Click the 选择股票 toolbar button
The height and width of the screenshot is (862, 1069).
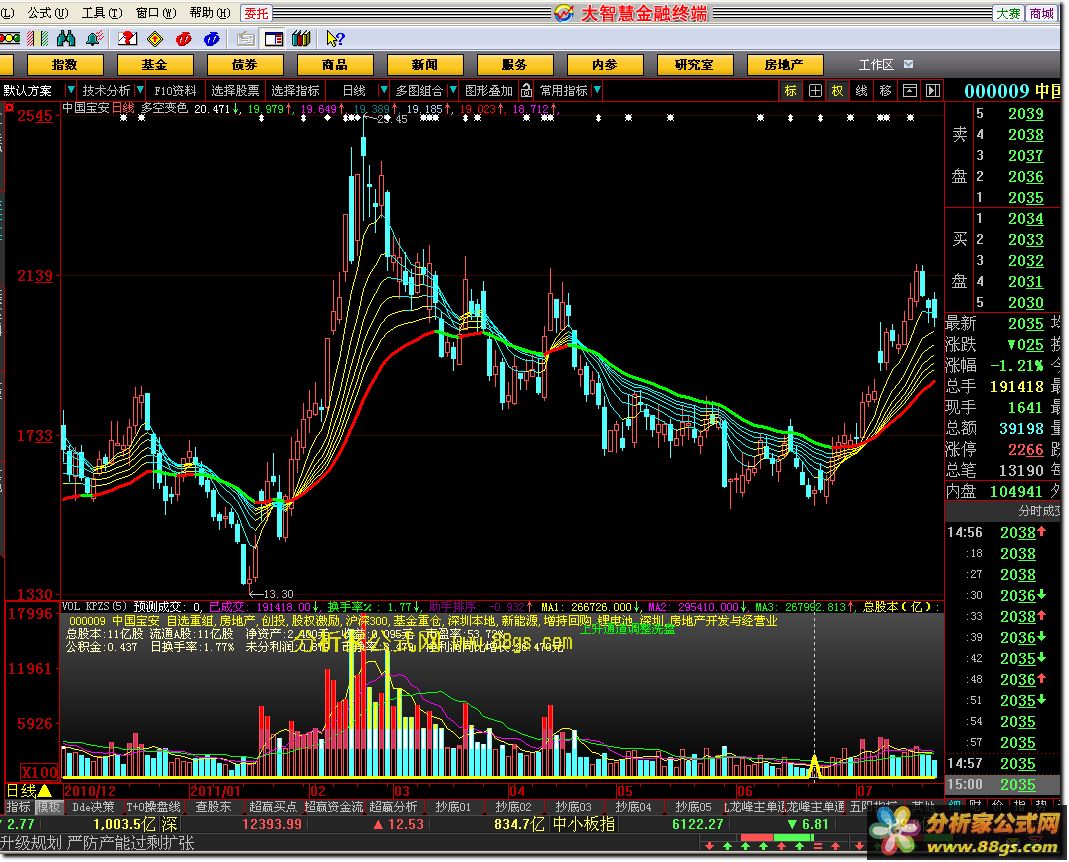[x=235, y=90]
